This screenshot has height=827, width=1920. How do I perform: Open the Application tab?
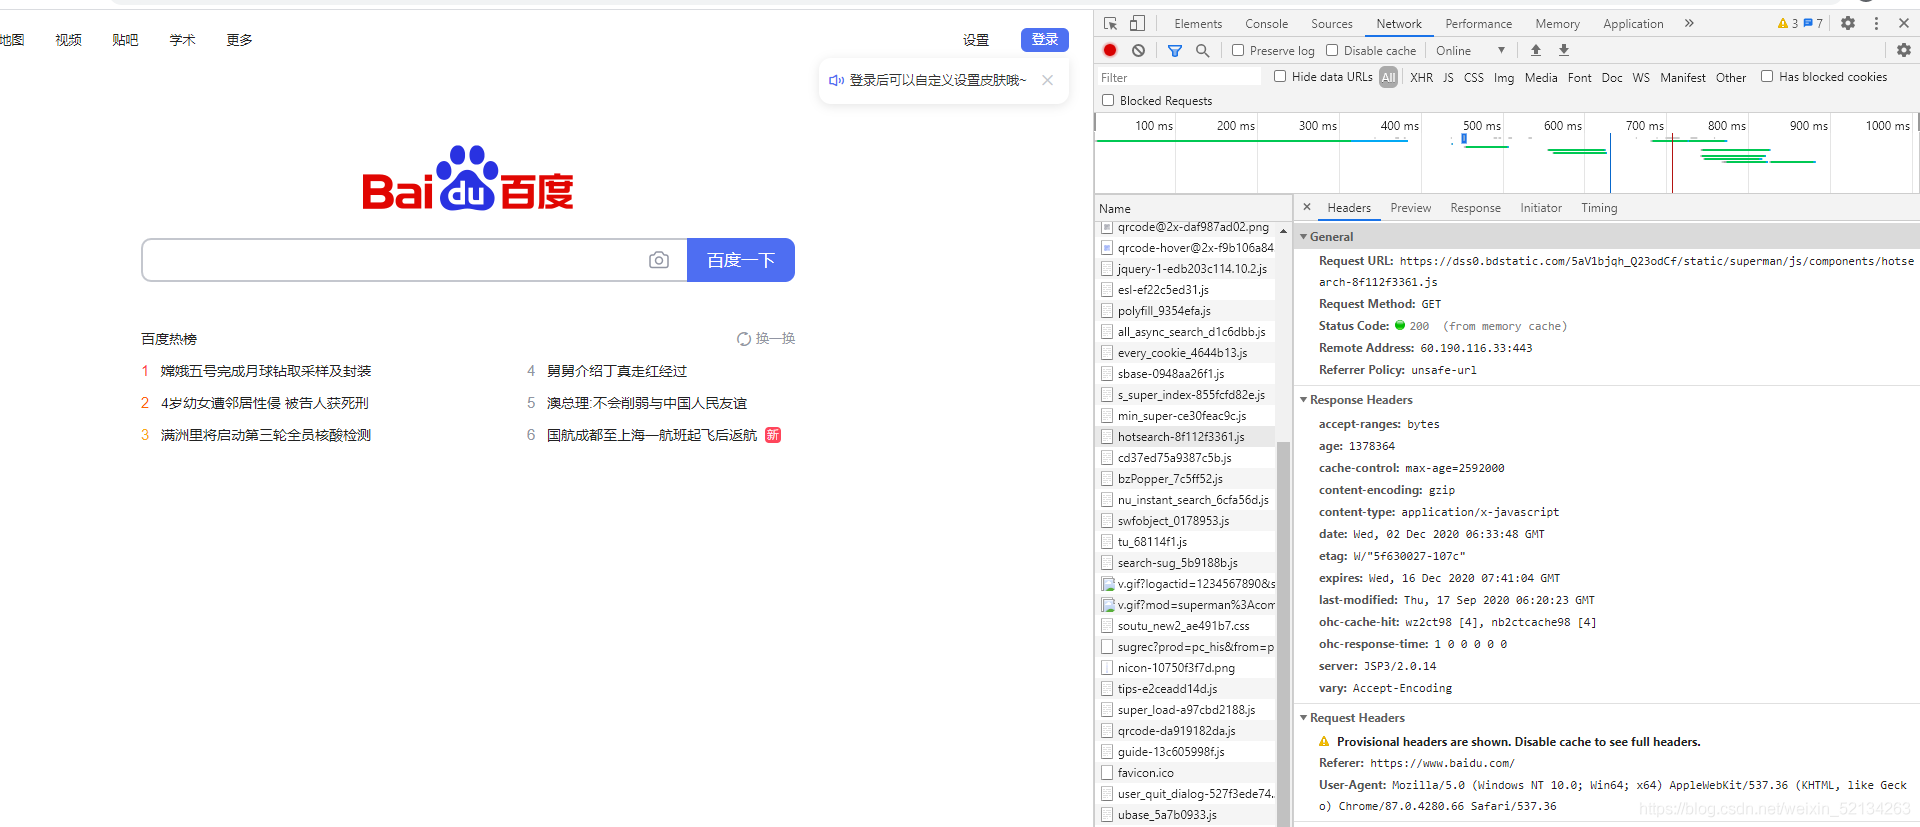click(x=1633, y=23)
